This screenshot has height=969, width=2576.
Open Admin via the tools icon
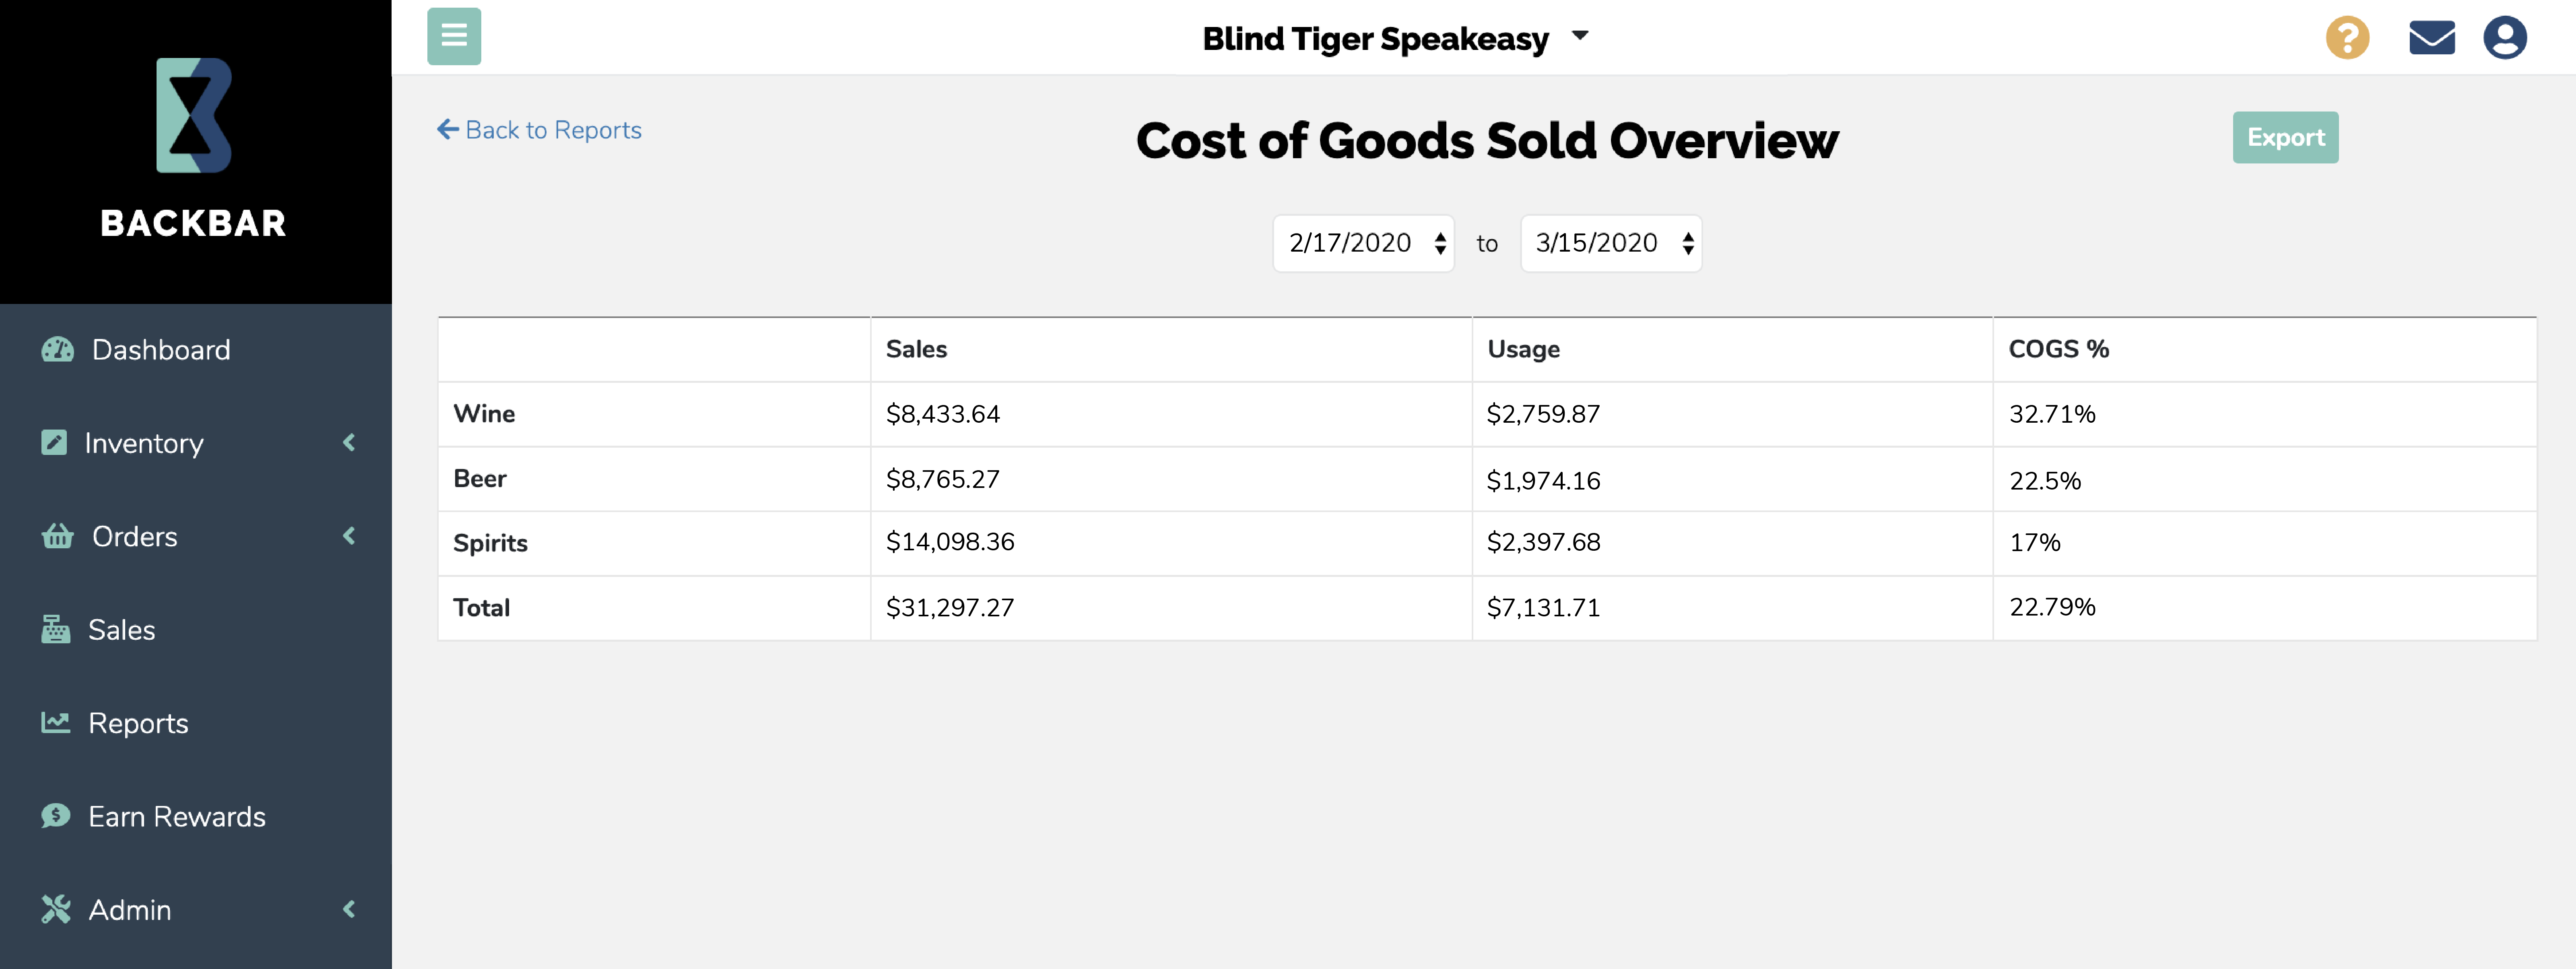tap(57, 909)
